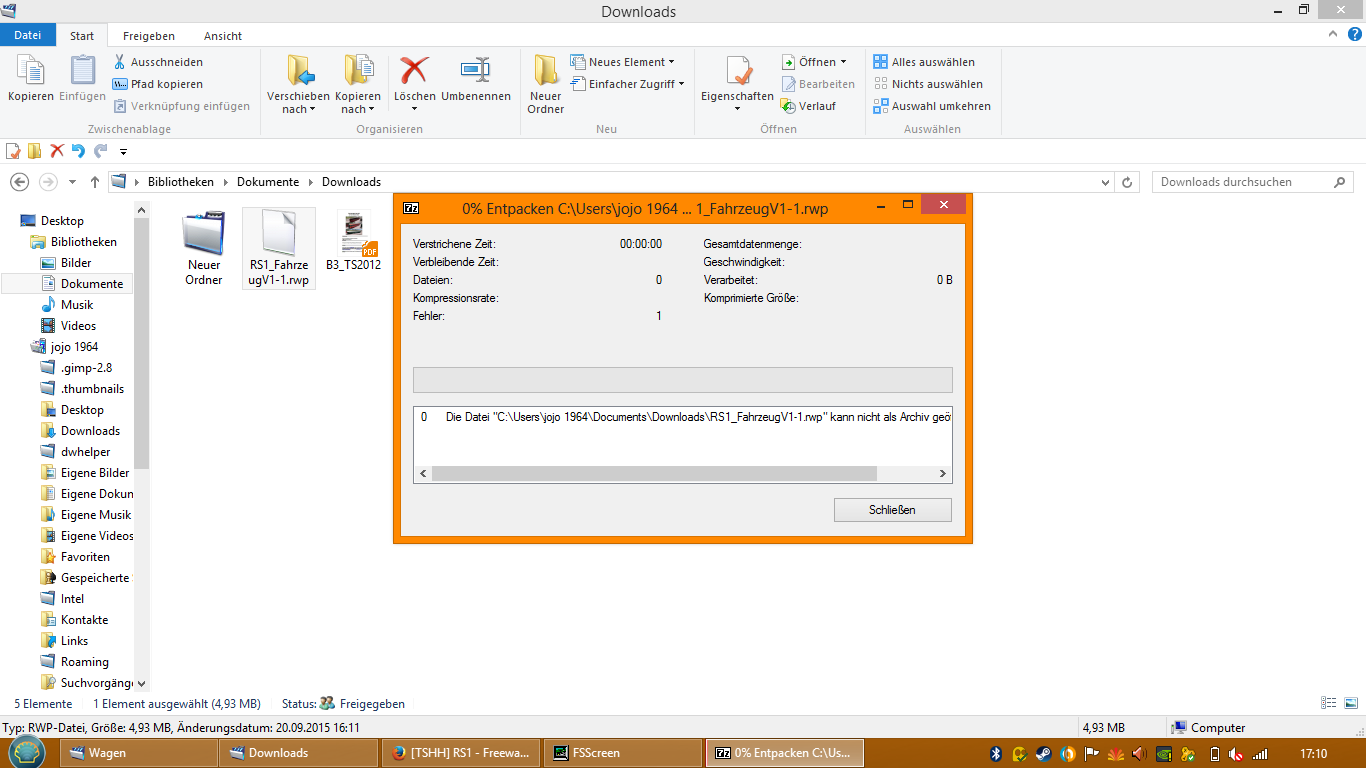Open the muted volume tray icon

(x=1236, y=754)
